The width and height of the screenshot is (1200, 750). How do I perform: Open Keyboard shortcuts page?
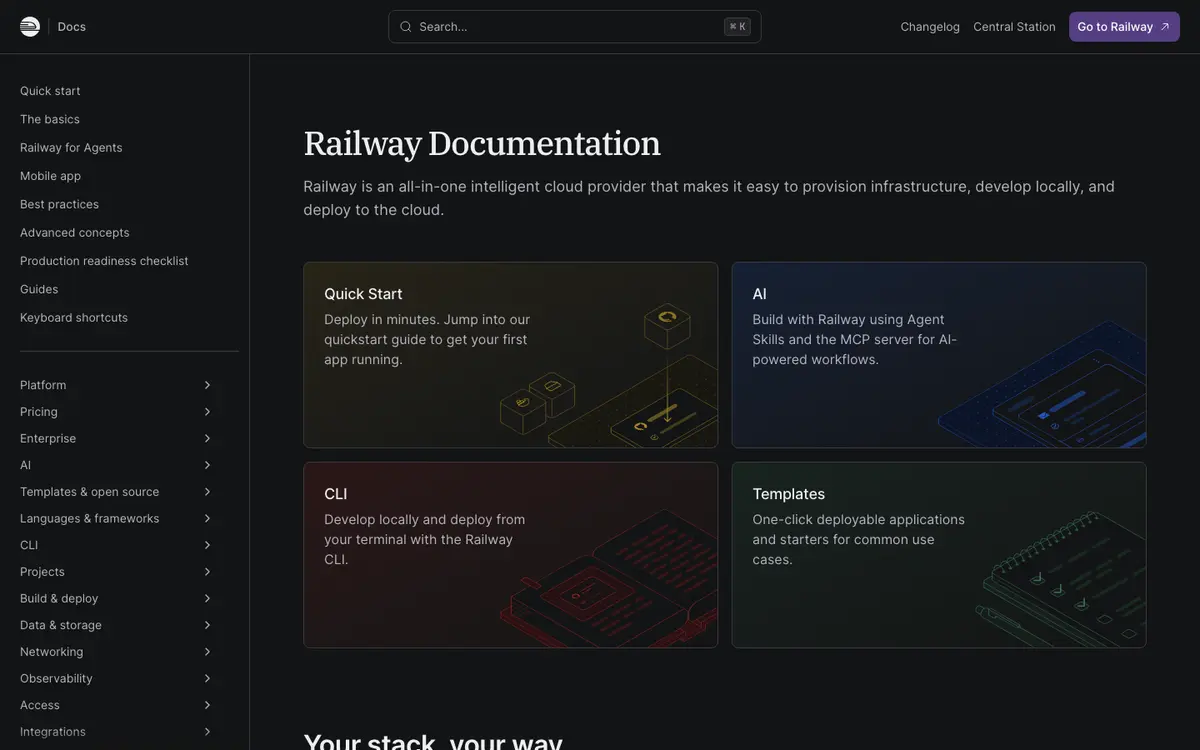click(x=74, y=318)
